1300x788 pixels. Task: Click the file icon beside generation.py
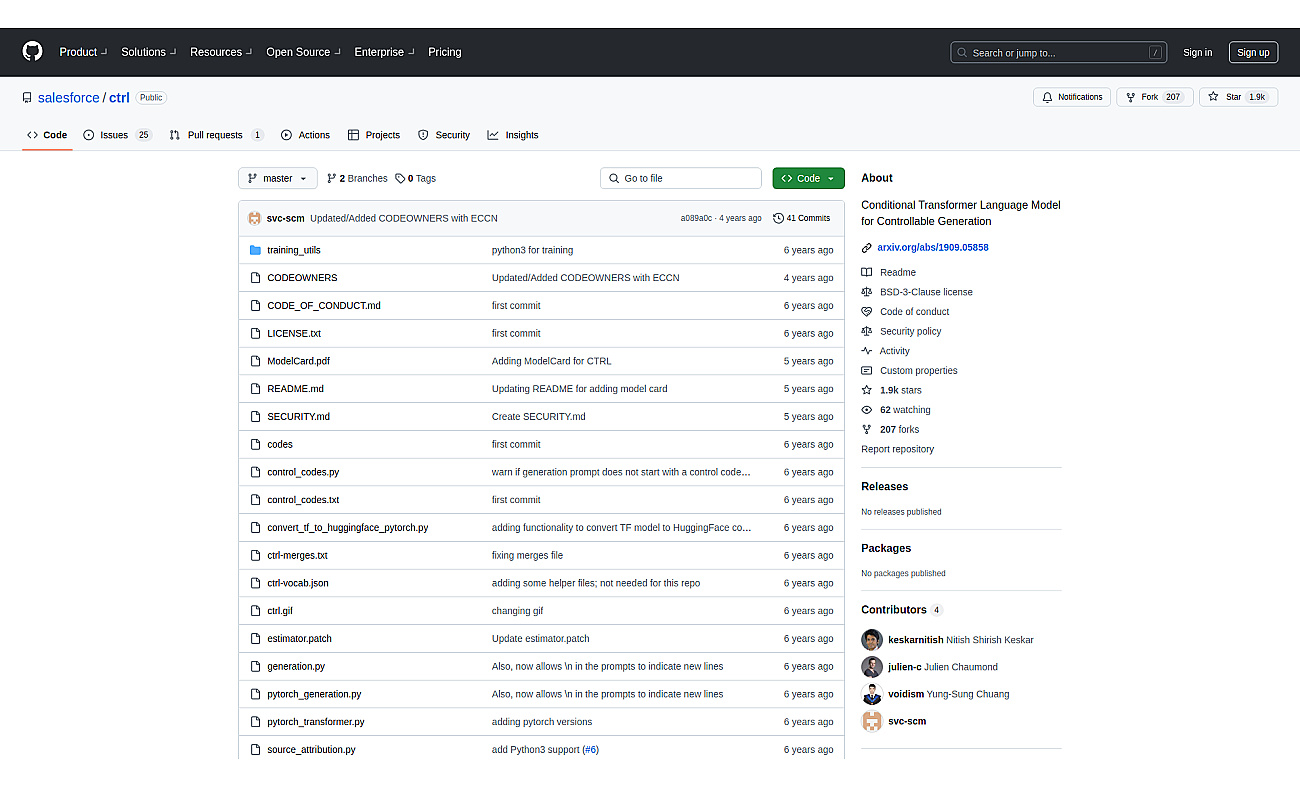255,666
